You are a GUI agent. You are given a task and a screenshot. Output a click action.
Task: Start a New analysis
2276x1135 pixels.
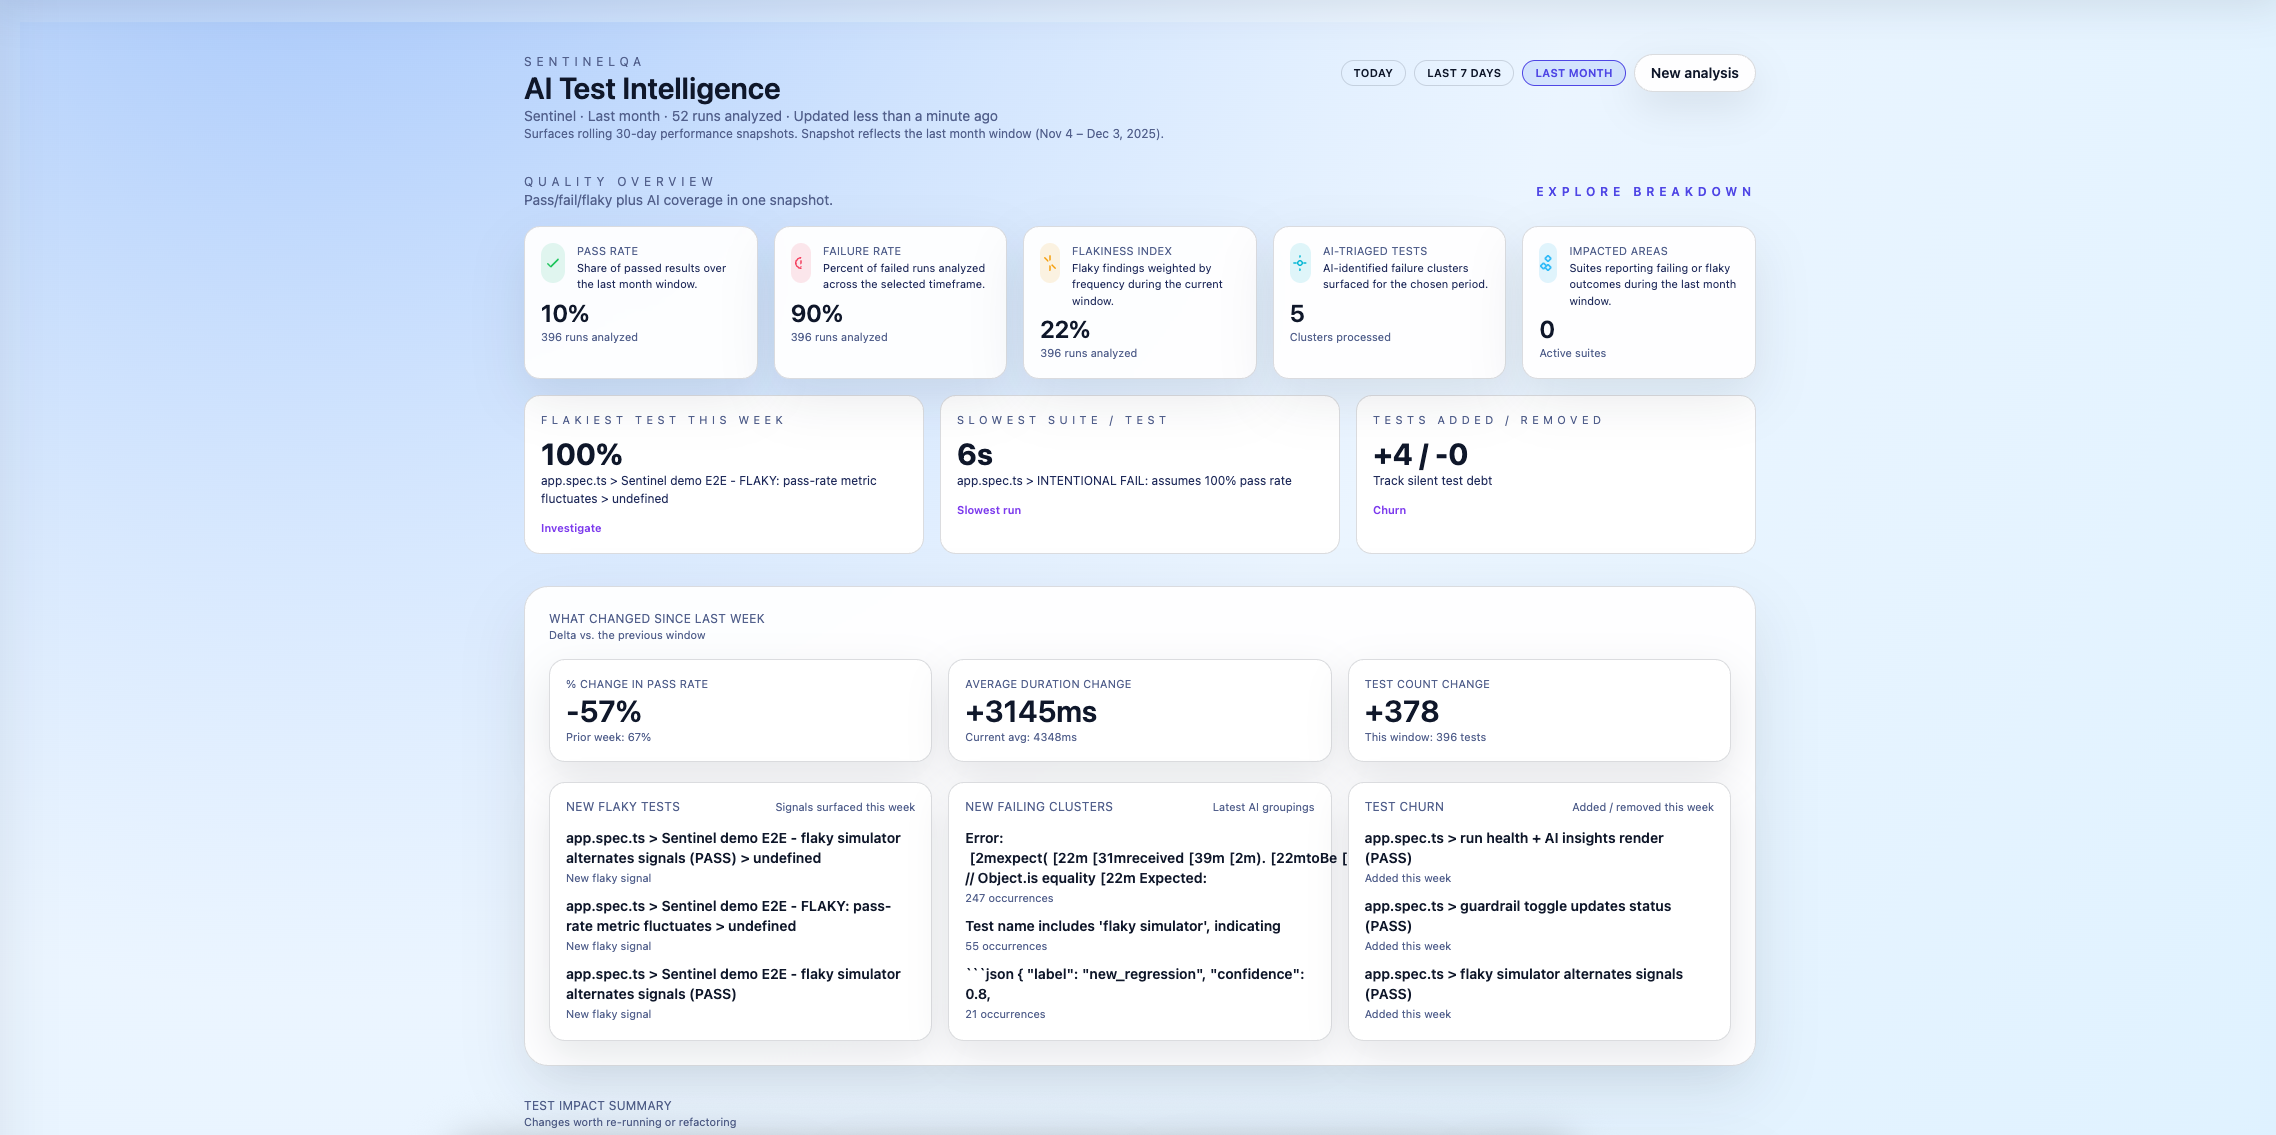click(1694, 73)
